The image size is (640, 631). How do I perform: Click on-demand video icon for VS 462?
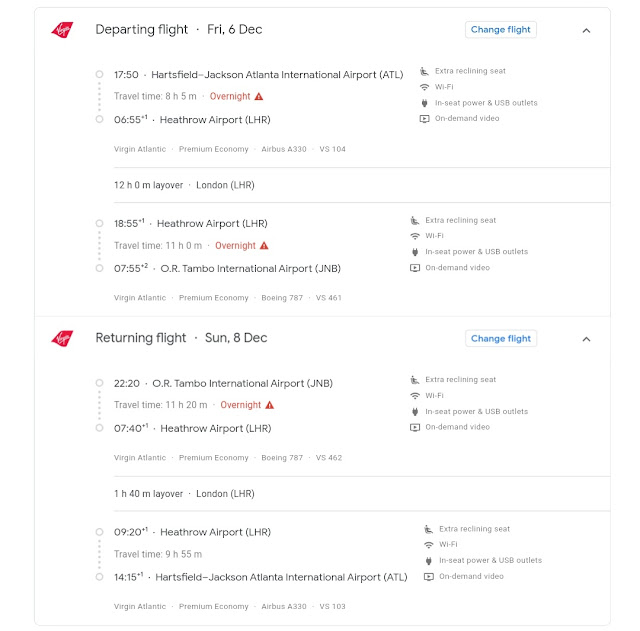(415, 427)
